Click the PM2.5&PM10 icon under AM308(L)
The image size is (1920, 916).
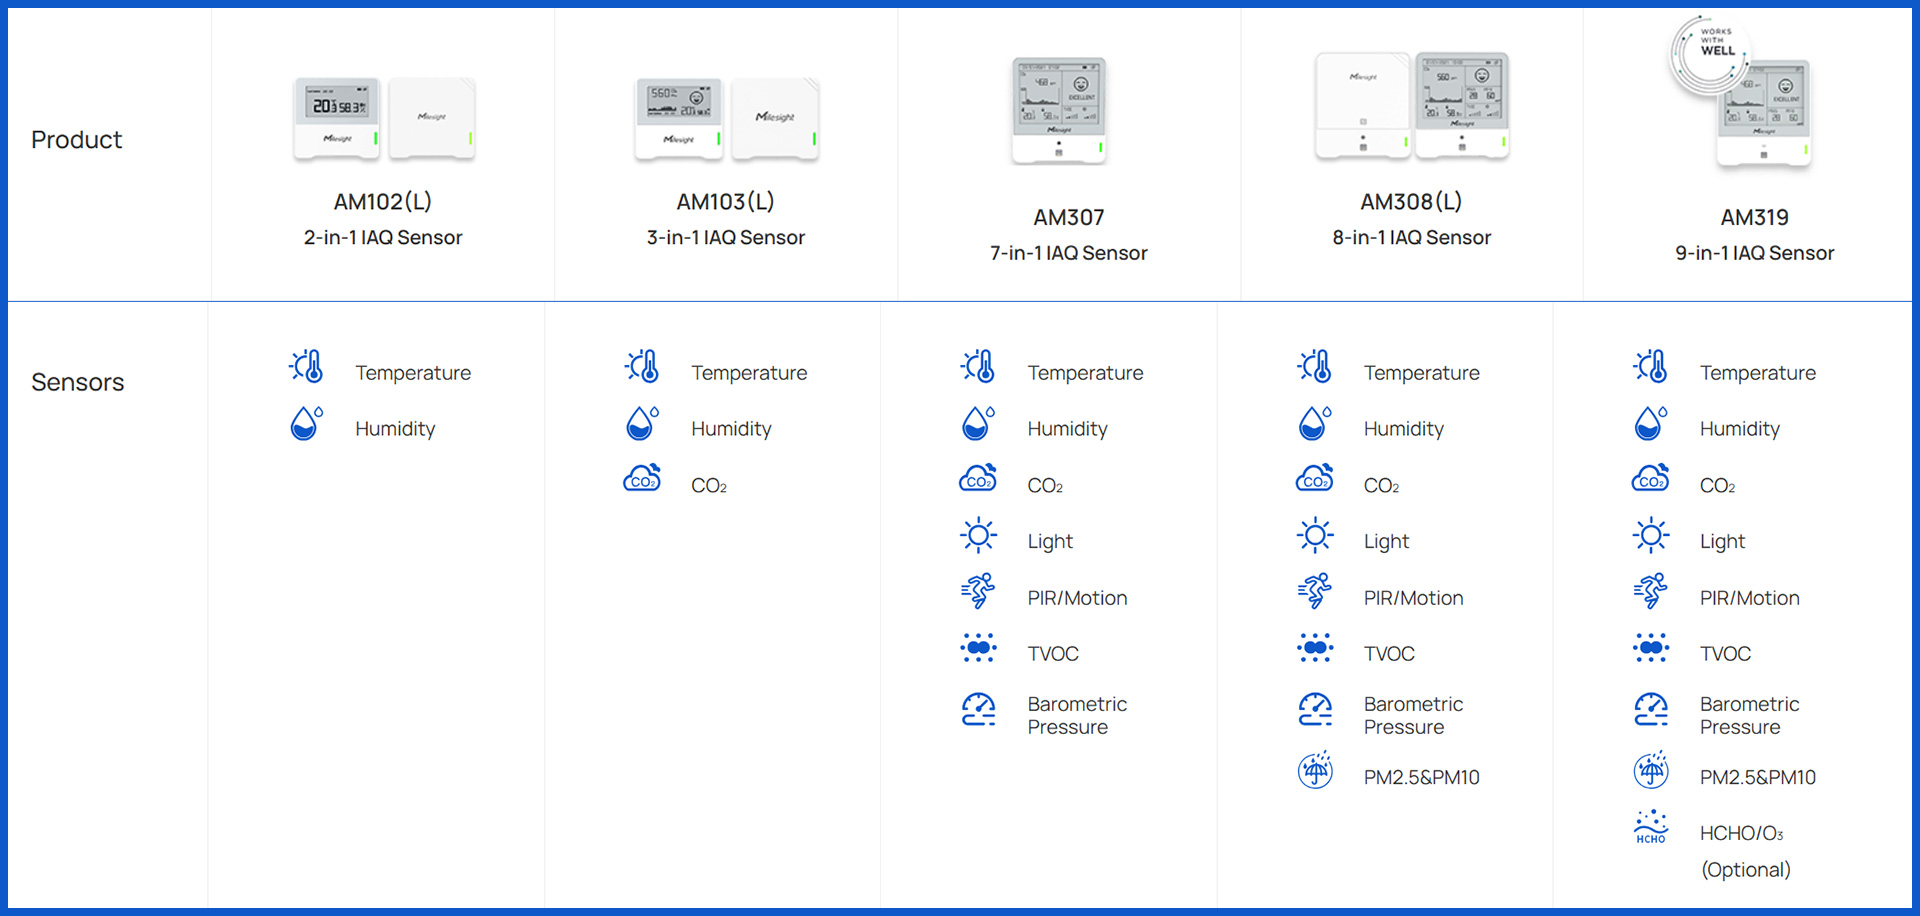1315,771
